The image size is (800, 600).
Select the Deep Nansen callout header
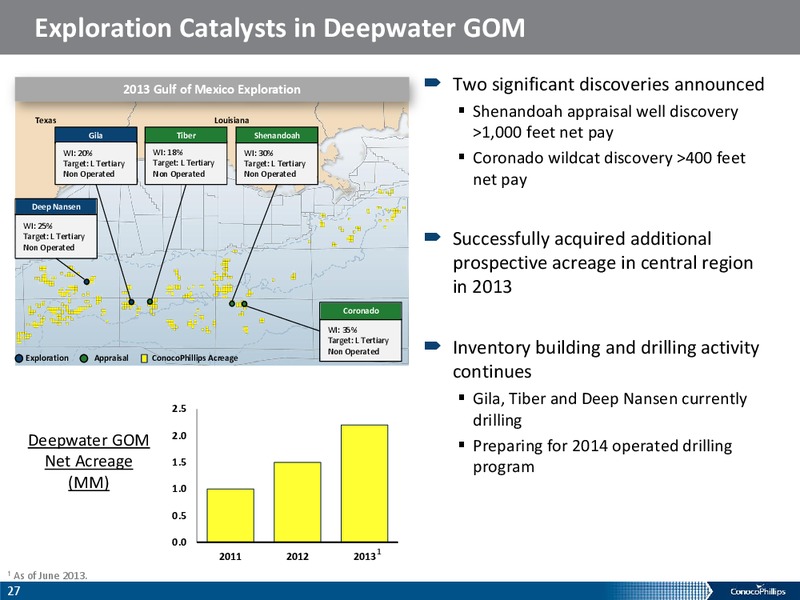tap(56, 207)
